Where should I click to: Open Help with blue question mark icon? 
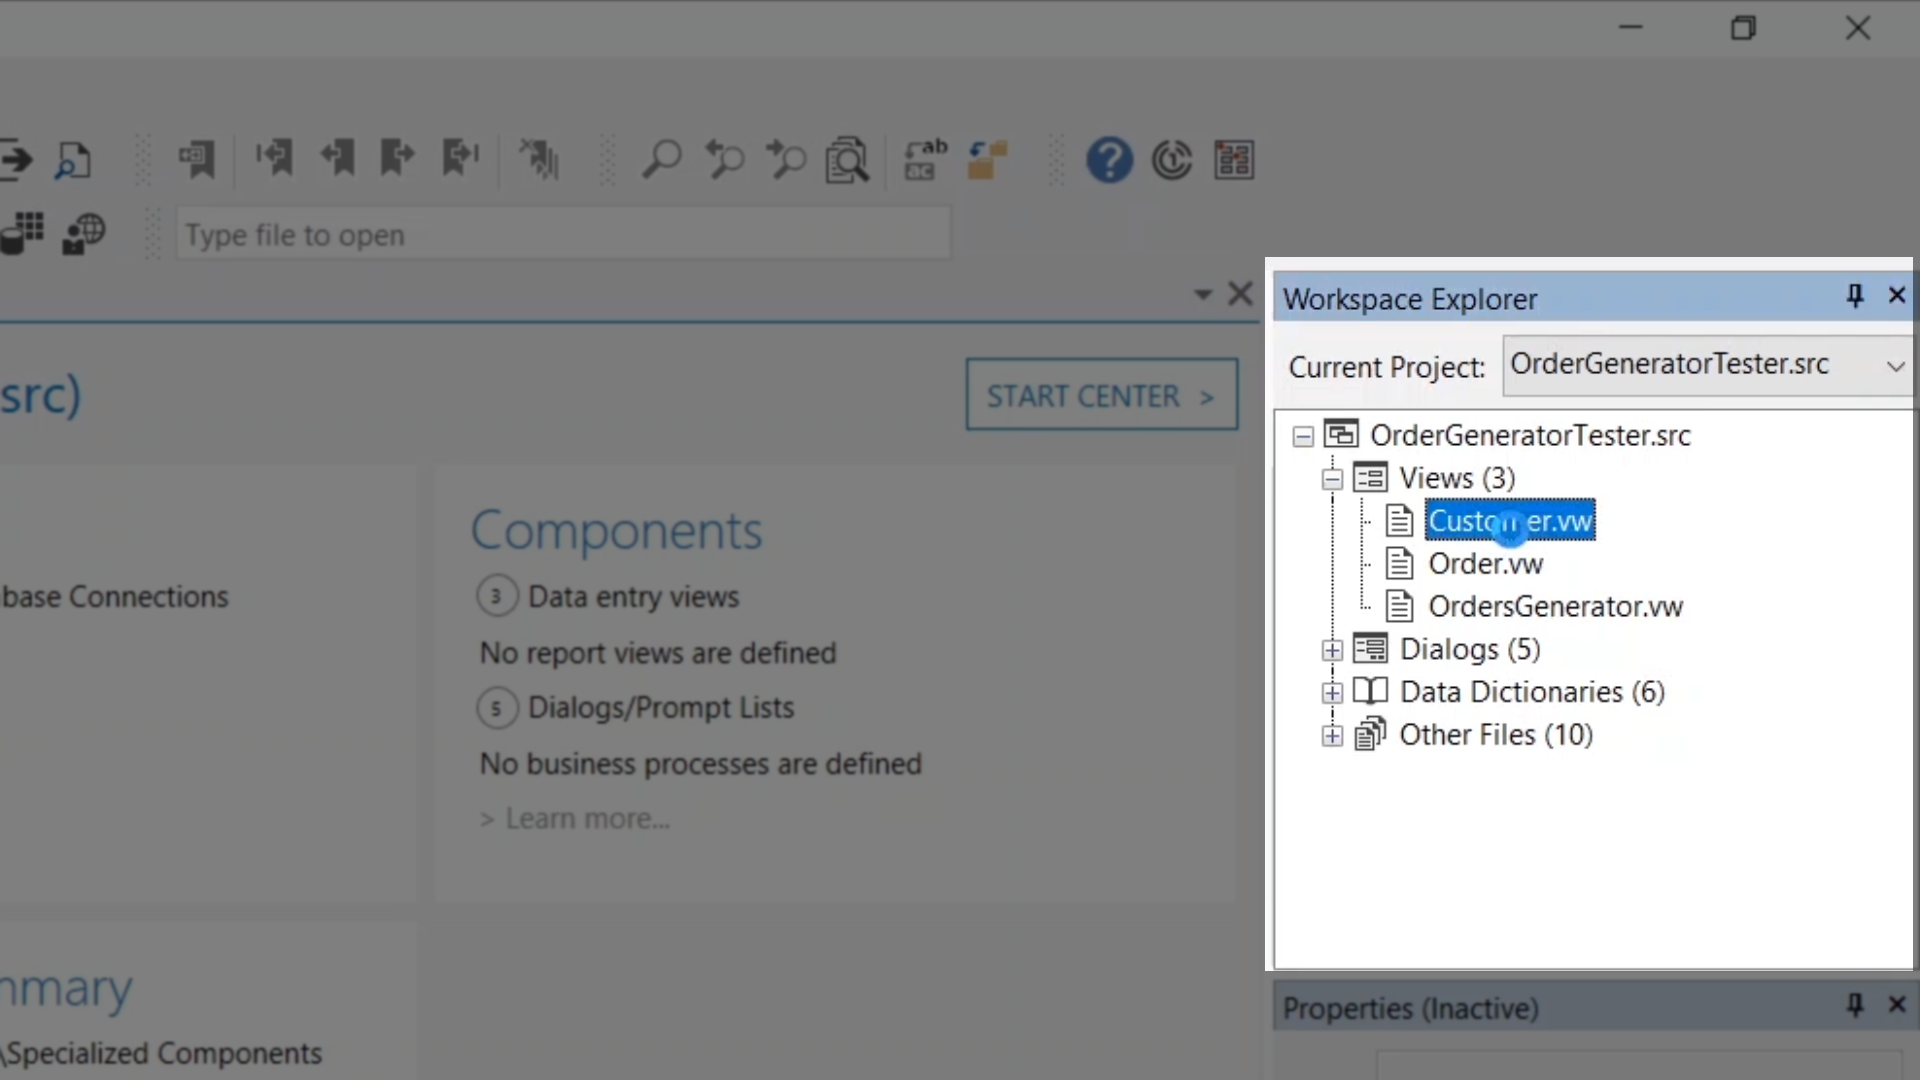[1109, 159]
